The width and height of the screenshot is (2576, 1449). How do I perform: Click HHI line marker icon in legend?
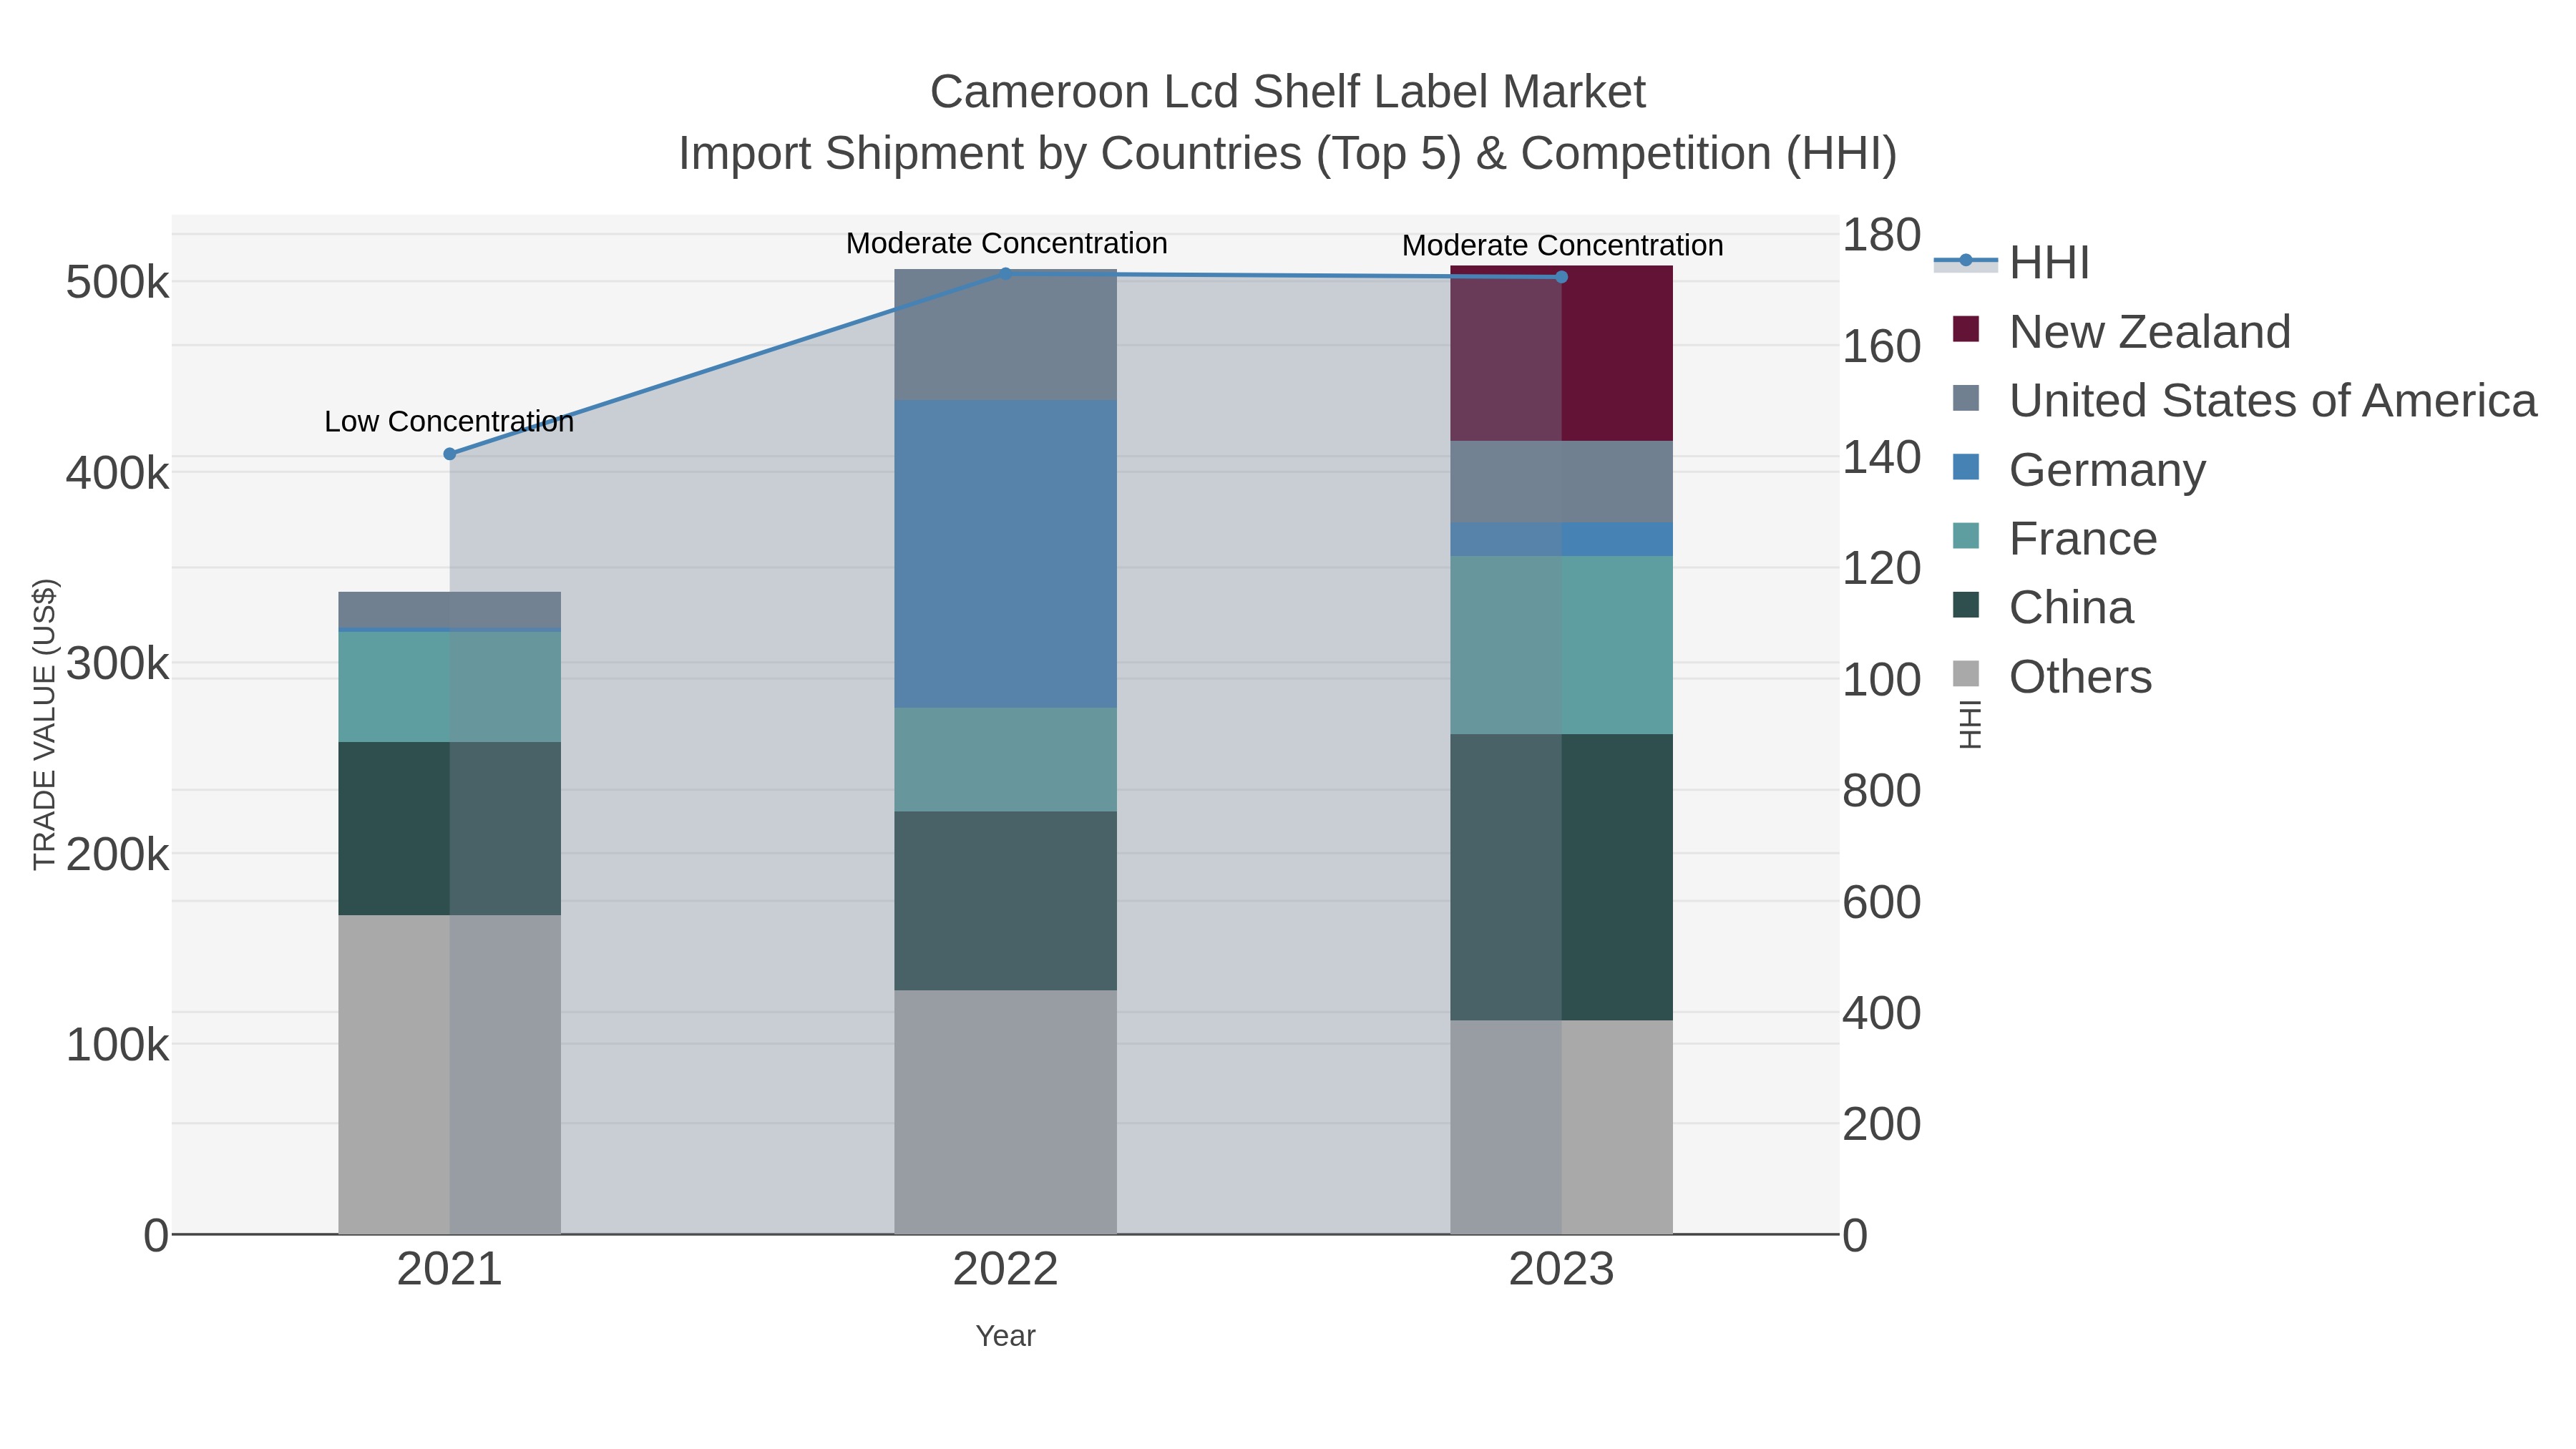pos(1965,261)
